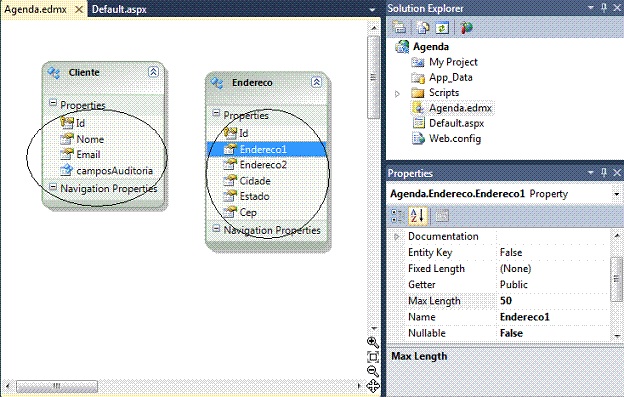Click the Endereco entity title
624x397 pixels.
click(252, 83)
